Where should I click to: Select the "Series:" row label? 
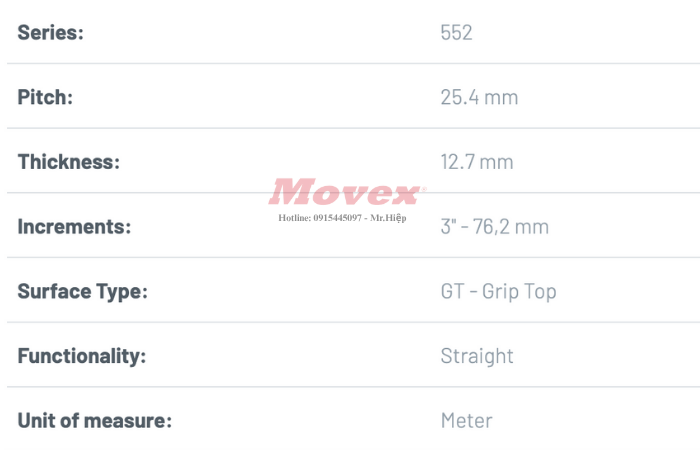pos(50,33)
